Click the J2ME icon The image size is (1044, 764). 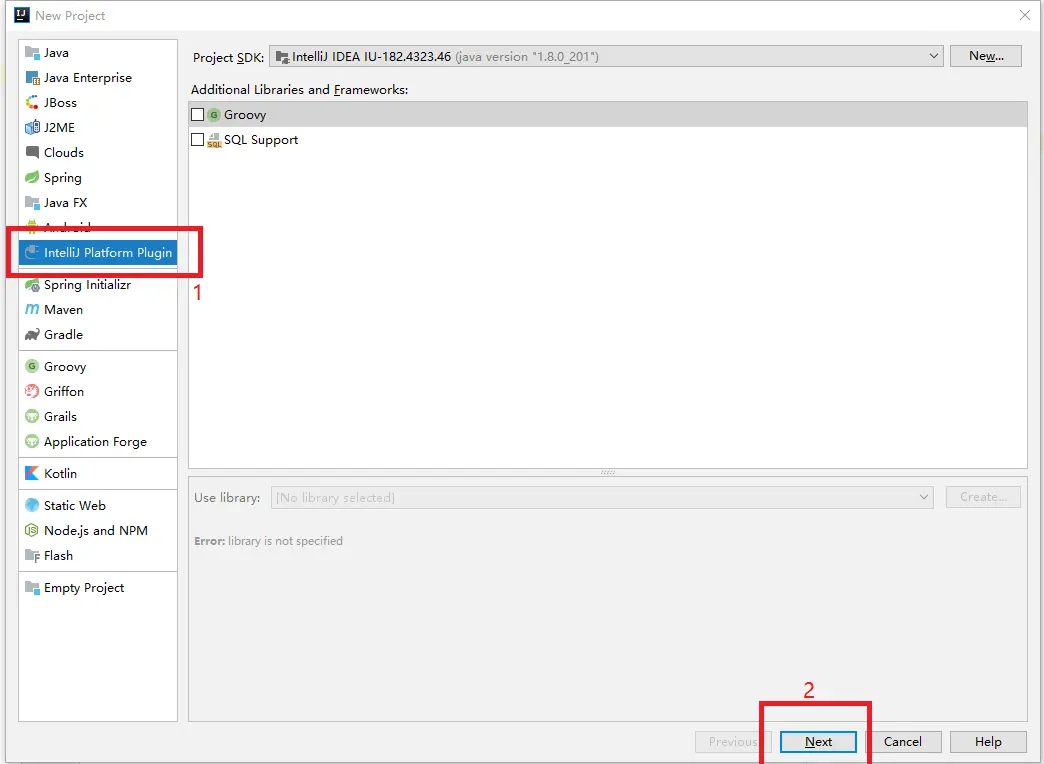coord(32,127)
